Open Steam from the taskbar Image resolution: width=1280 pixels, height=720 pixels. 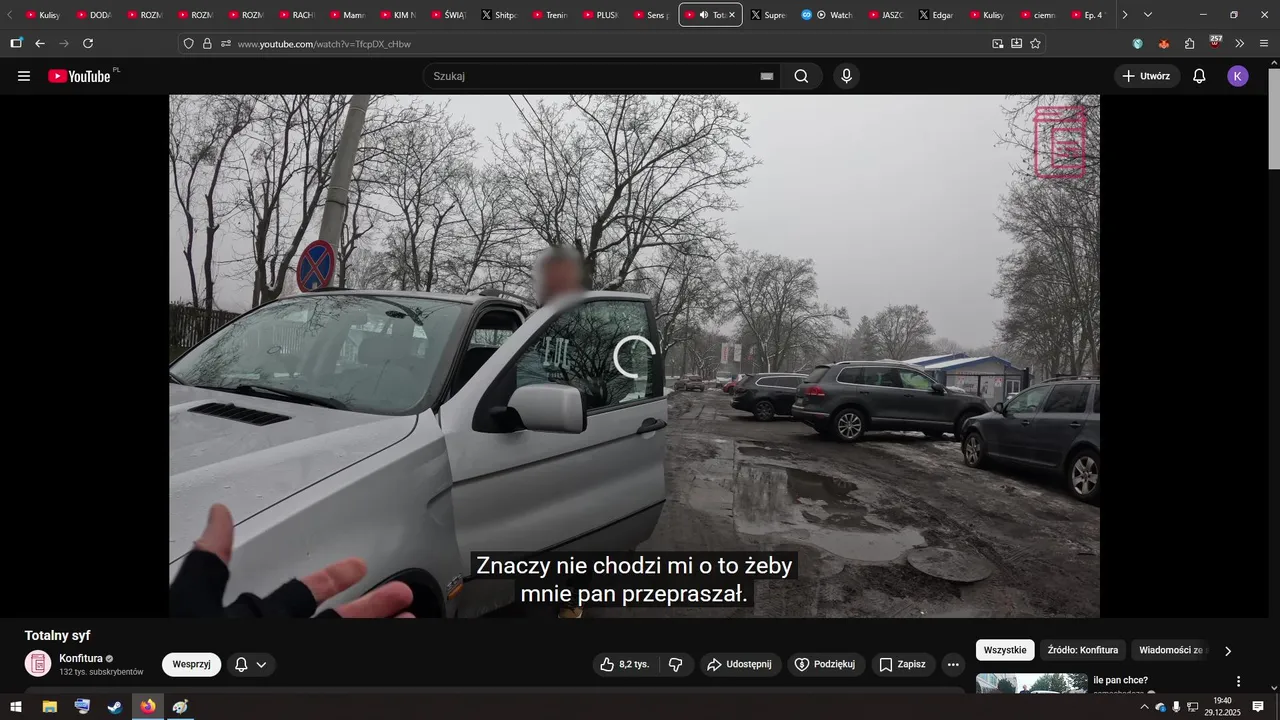point(115,707)
